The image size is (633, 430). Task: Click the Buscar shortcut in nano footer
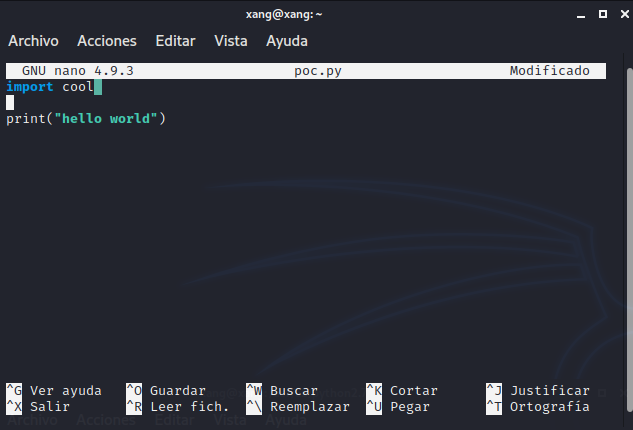pos(293,391)
